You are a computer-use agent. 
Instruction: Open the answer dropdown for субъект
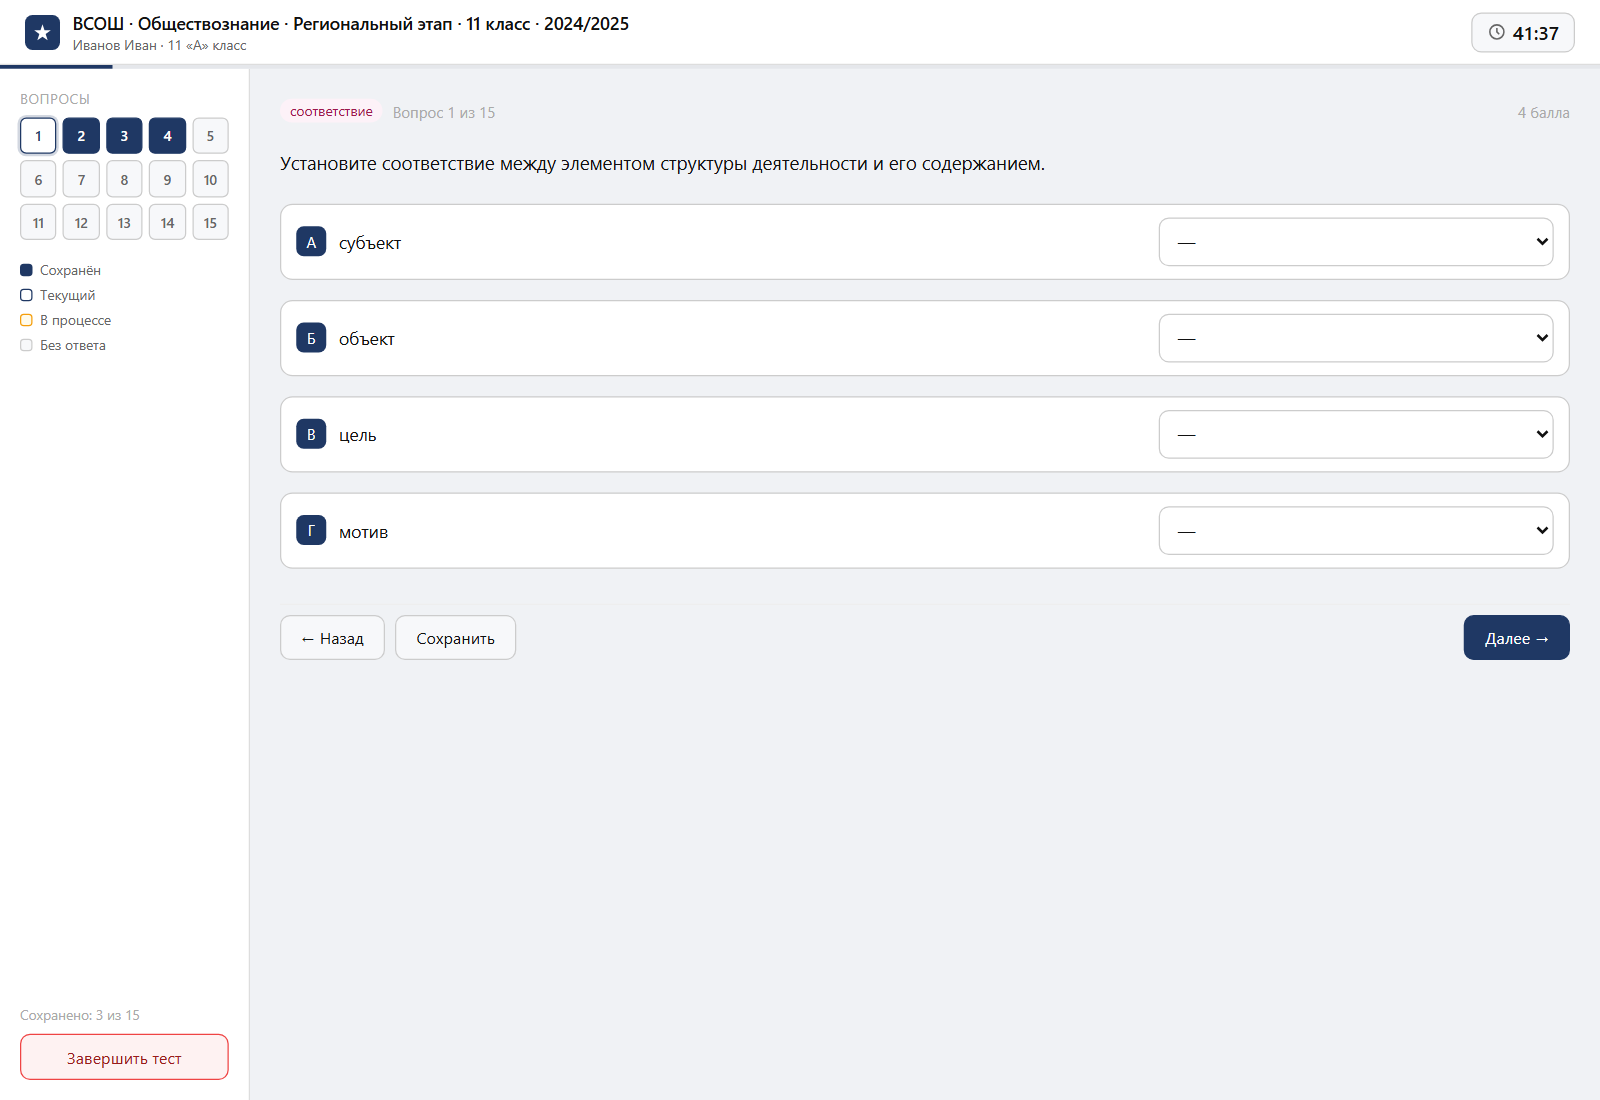click(x=1356, y=242)
